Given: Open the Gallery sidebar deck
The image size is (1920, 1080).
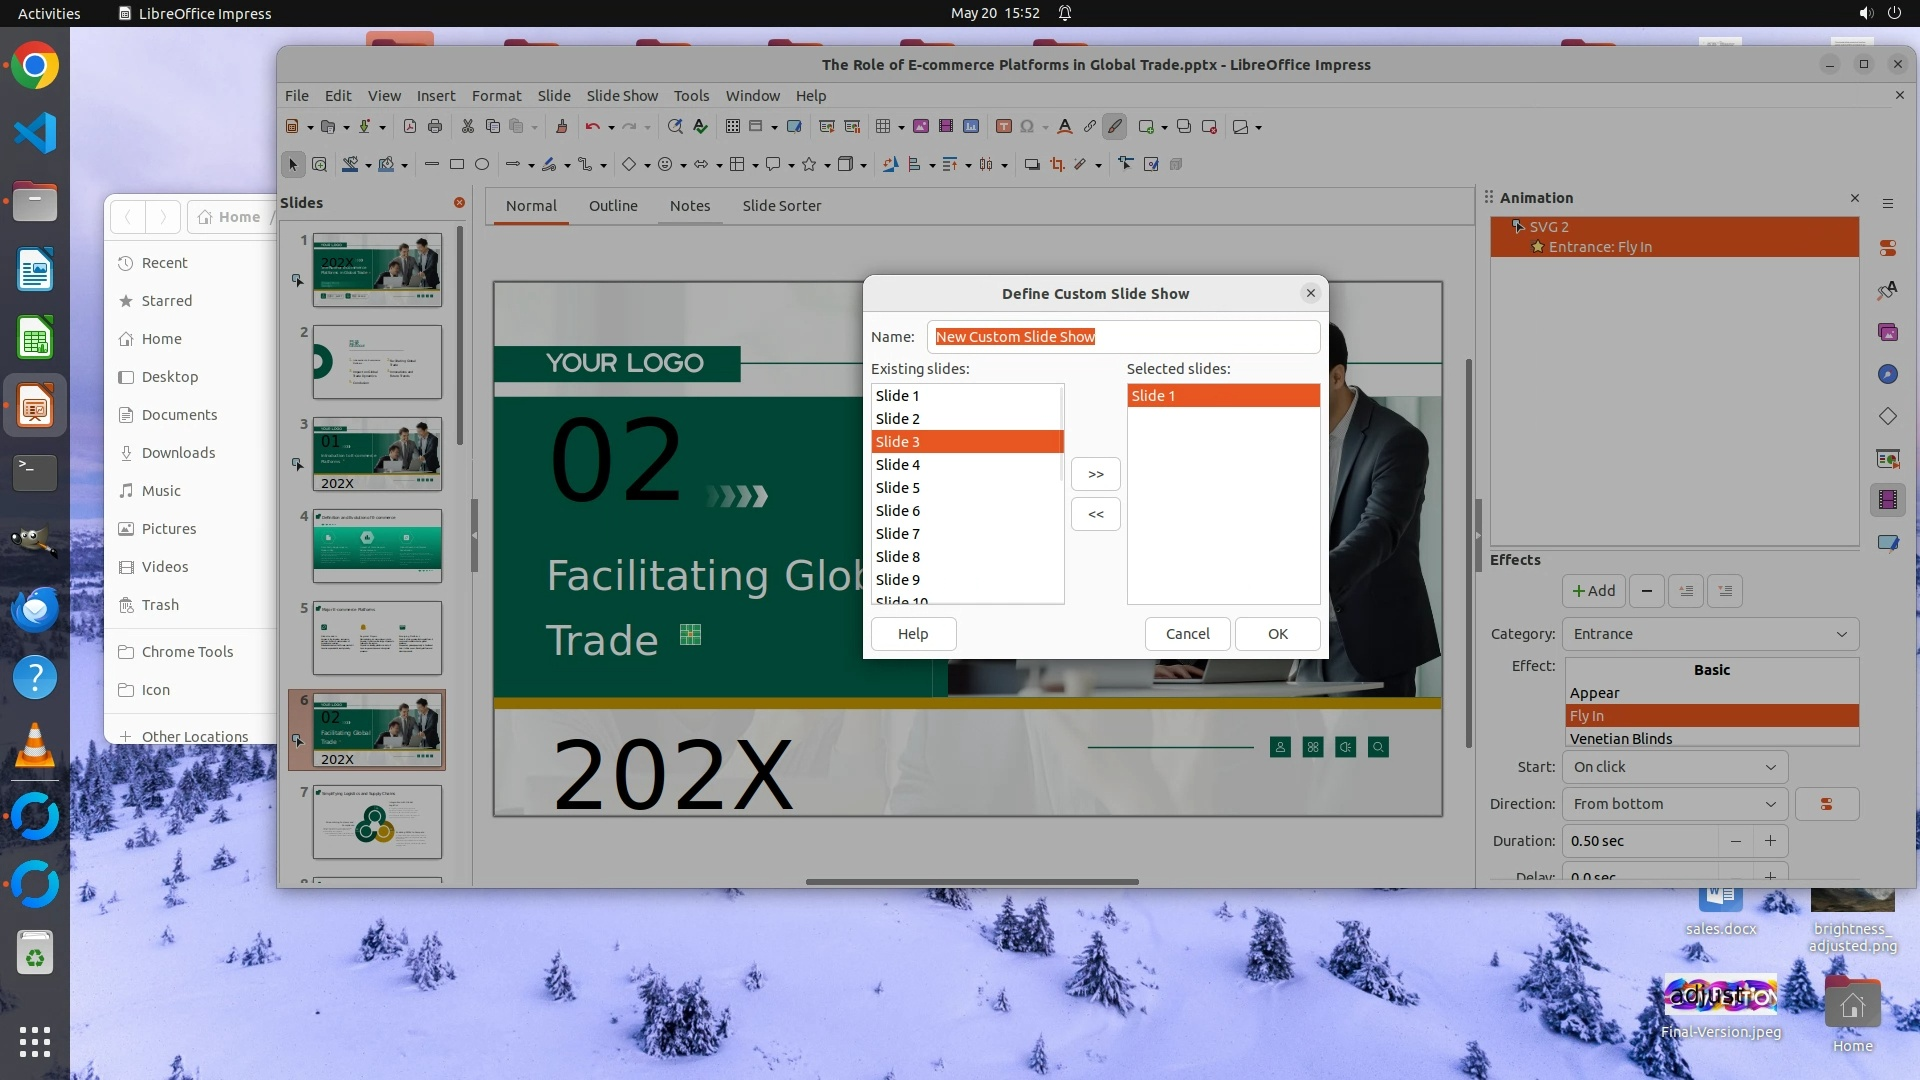Looking at the screenshot, I should pos(1887,332).
